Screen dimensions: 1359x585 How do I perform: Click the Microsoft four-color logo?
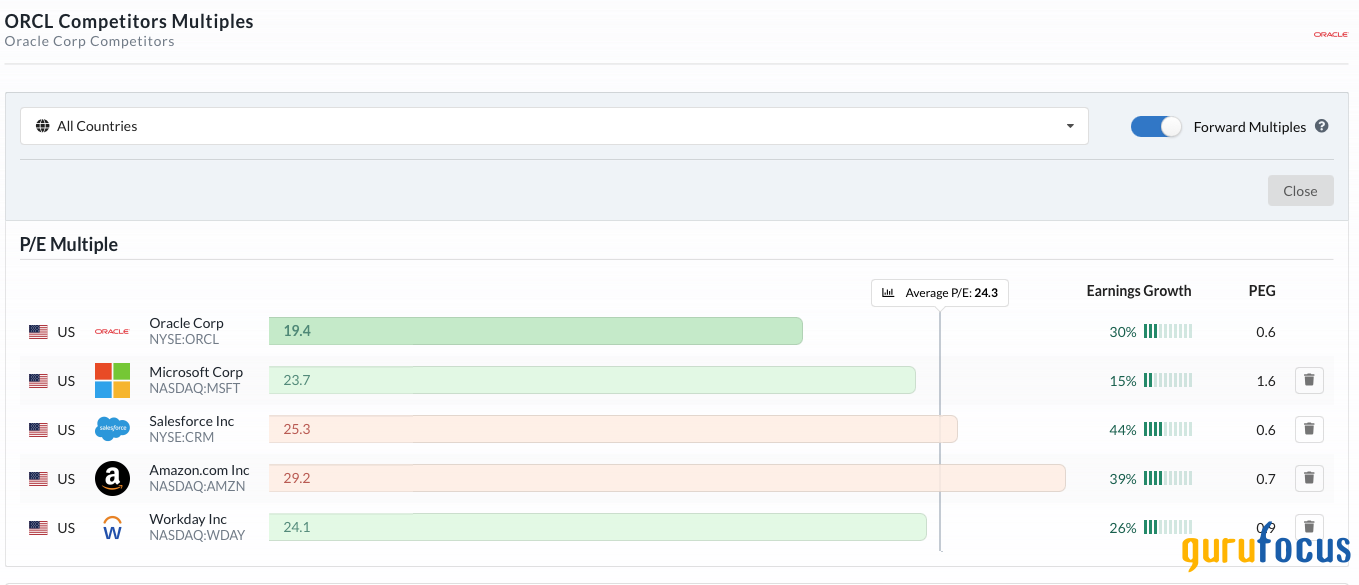(x=112, y=380)
